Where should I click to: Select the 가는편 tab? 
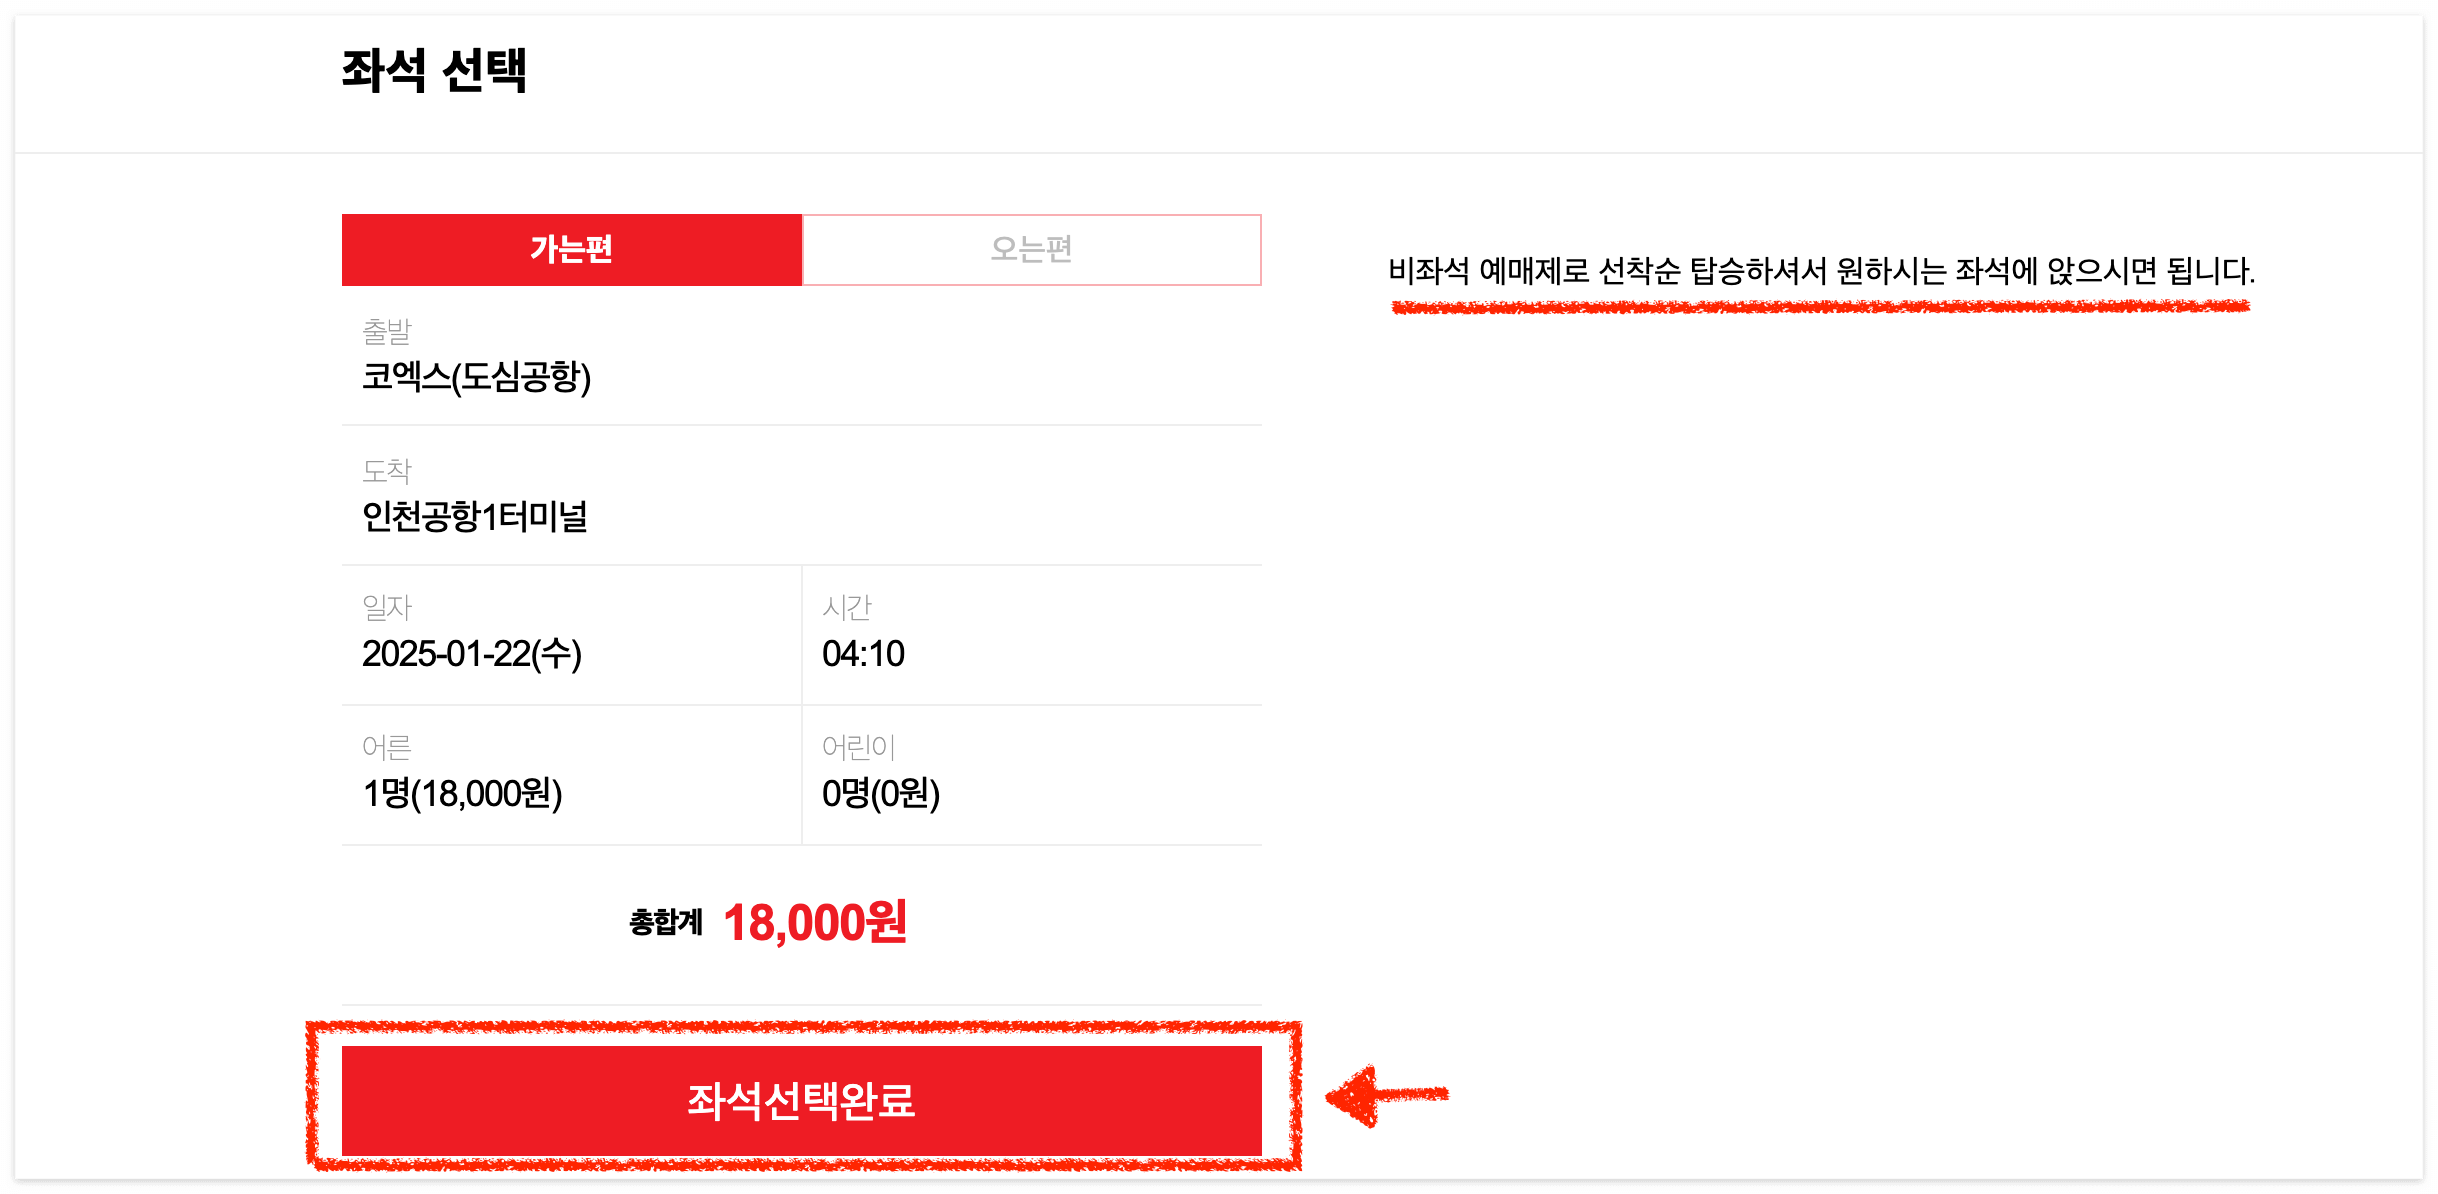click(570, 250)
